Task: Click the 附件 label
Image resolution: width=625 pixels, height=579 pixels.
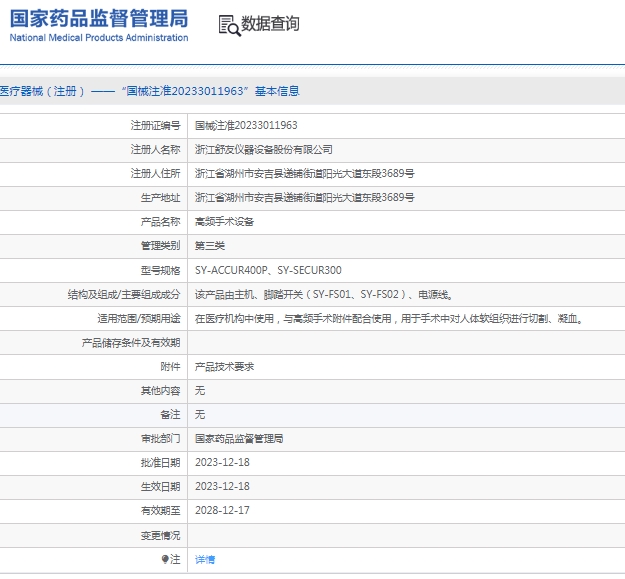Action: (x=170, y=367)
